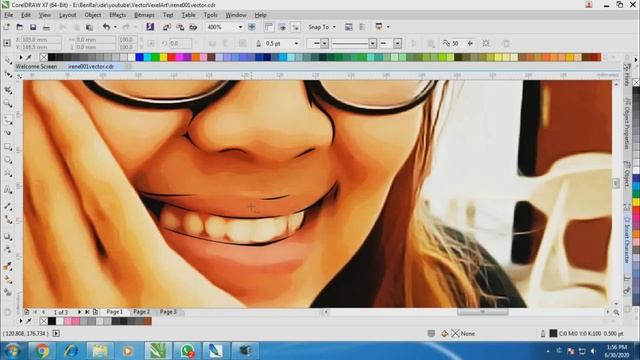Select the Pick tool in the toolbox

click(x=8, y=60)
